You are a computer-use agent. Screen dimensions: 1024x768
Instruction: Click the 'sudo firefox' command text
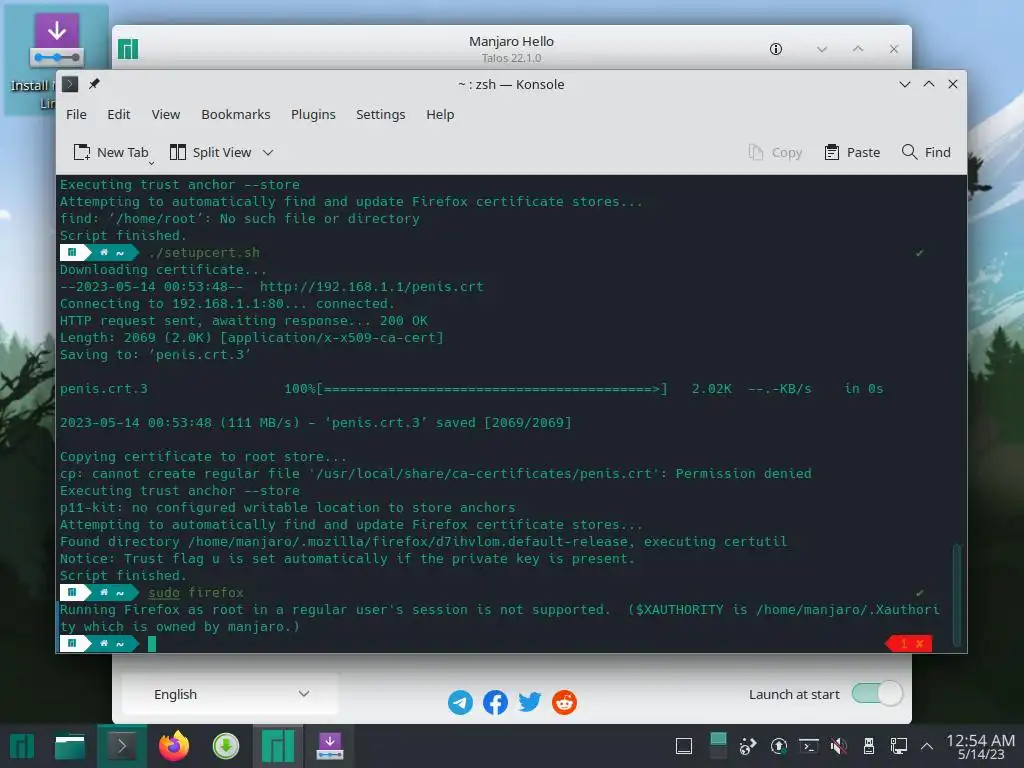(196, 592)
